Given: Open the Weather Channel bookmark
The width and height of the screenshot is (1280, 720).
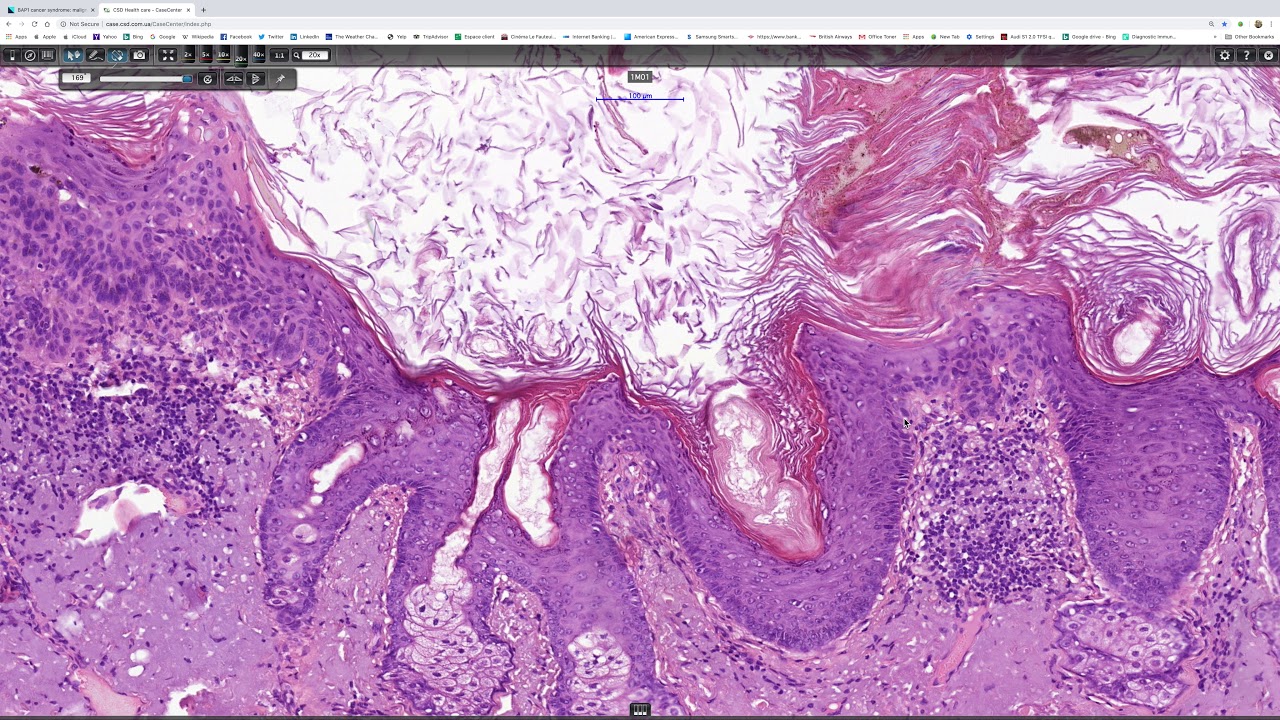Looking at the screenshot, I should pos(352,37).
